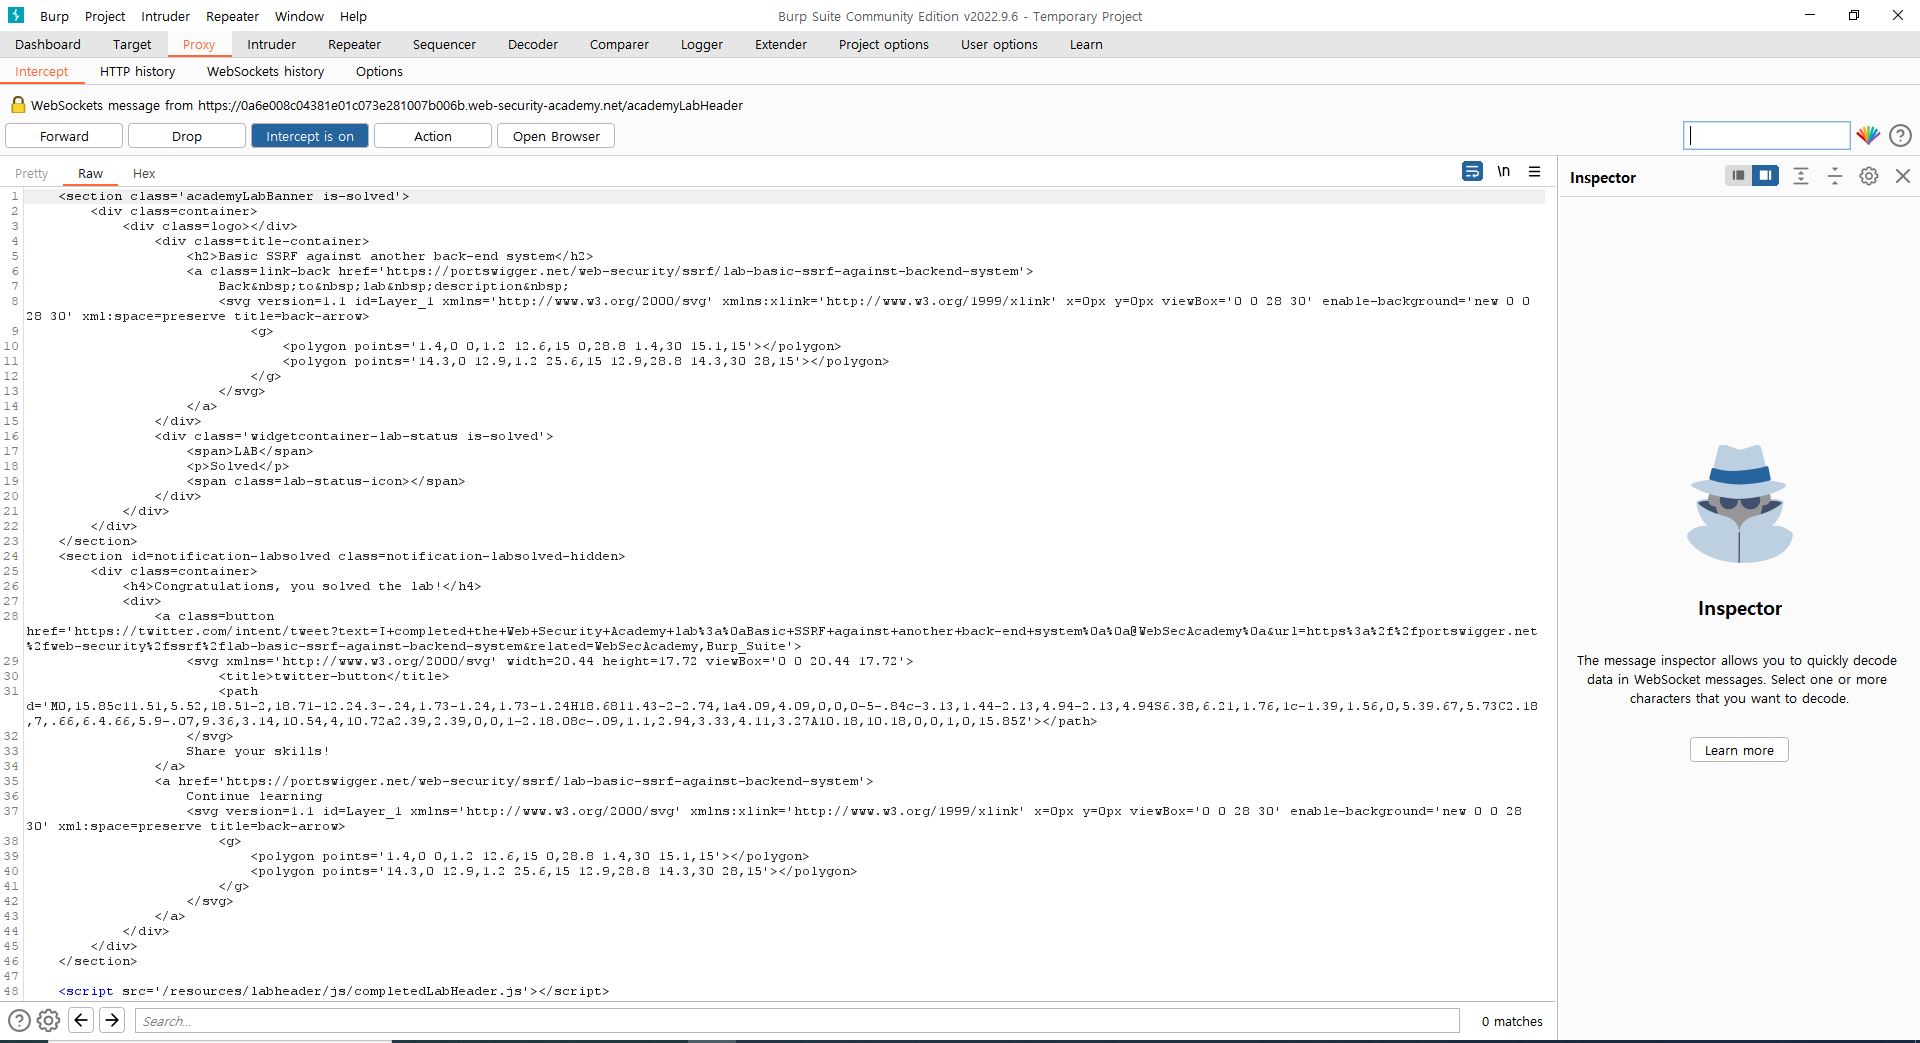Switch to the Repeater tool tab
Screen dimensions: 1920x1043
(354, 44)
